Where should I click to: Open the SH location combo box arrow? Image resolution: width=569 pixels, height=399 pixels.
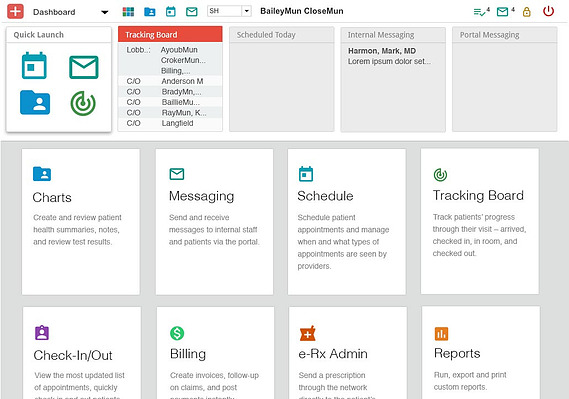tap(246, 11)
